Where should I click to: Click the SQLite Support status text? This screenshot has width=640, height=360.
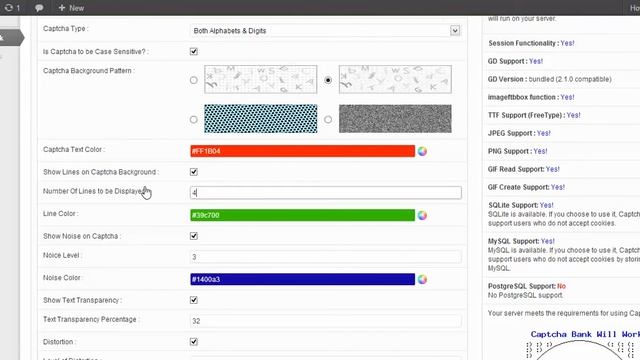pyautogui.click(x=521, y=205)
